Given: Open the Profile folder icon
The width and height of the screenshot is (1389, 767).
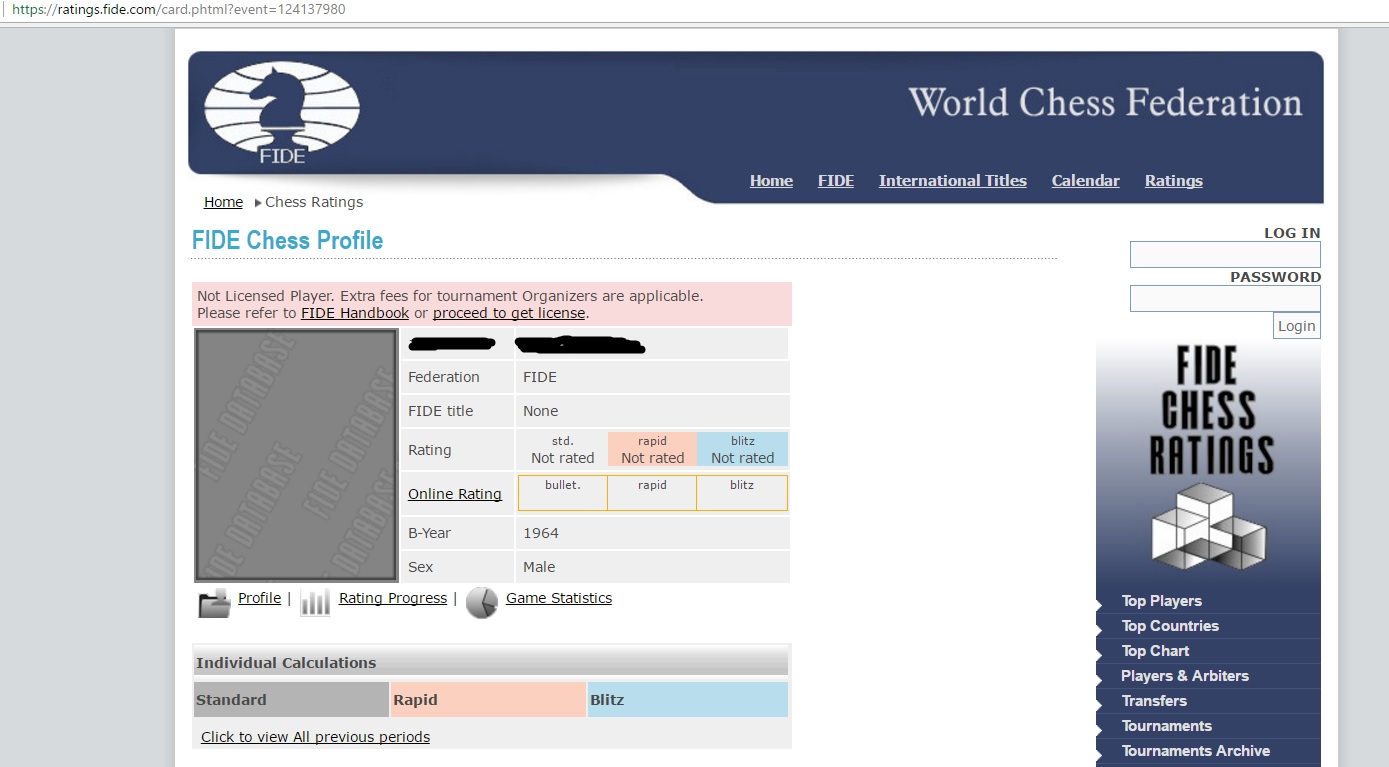Looking at the screenshot, I should tap(214, 603).
